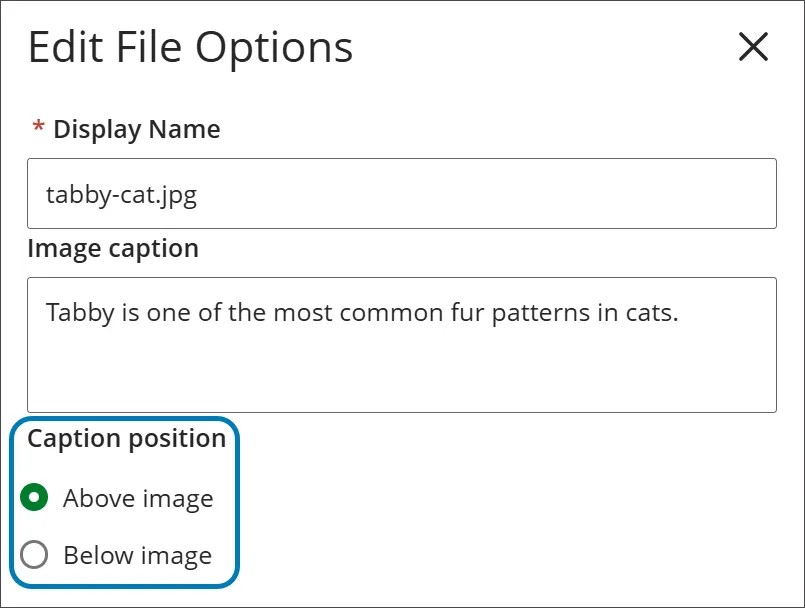Screen dimensions: 805x608
Task: Click the "Below image" option label text
Action: pos(137,555)
